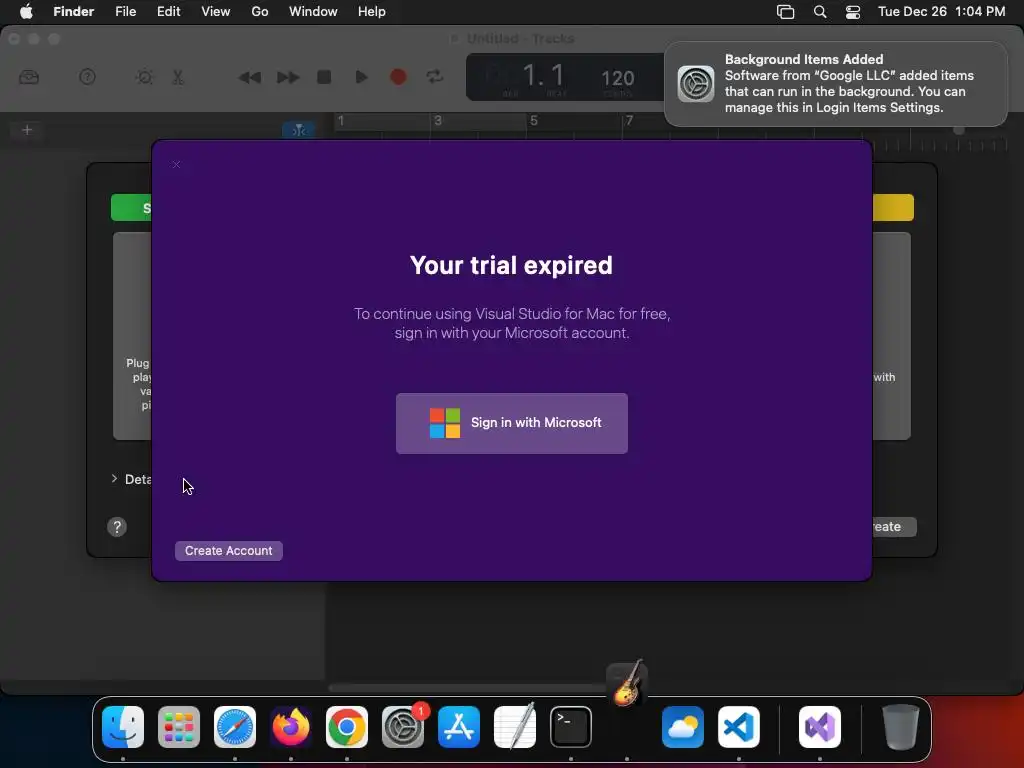Image resolution: width=1024 pixels, height=768 pixels.
Task: Click GarageBand guitar icon in Dock
Action: tap(627, 684)
